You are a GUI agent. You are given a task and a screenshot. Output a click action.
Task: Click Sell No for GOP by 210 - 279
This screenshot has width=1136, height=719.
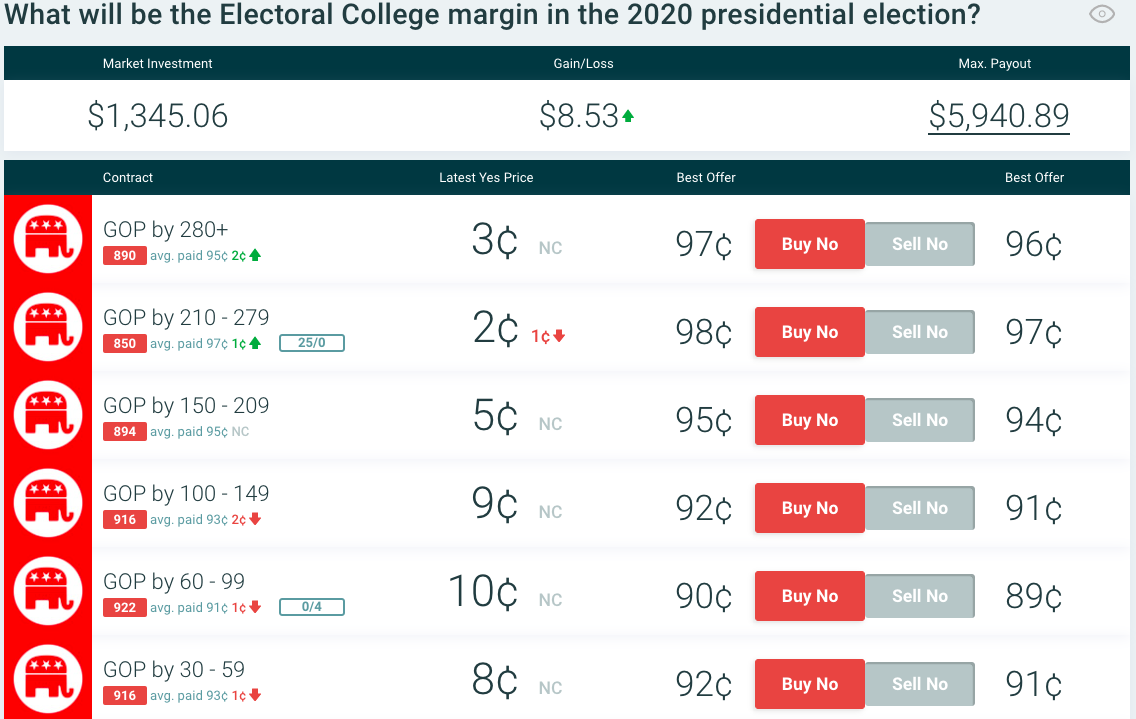click(919, 332)
